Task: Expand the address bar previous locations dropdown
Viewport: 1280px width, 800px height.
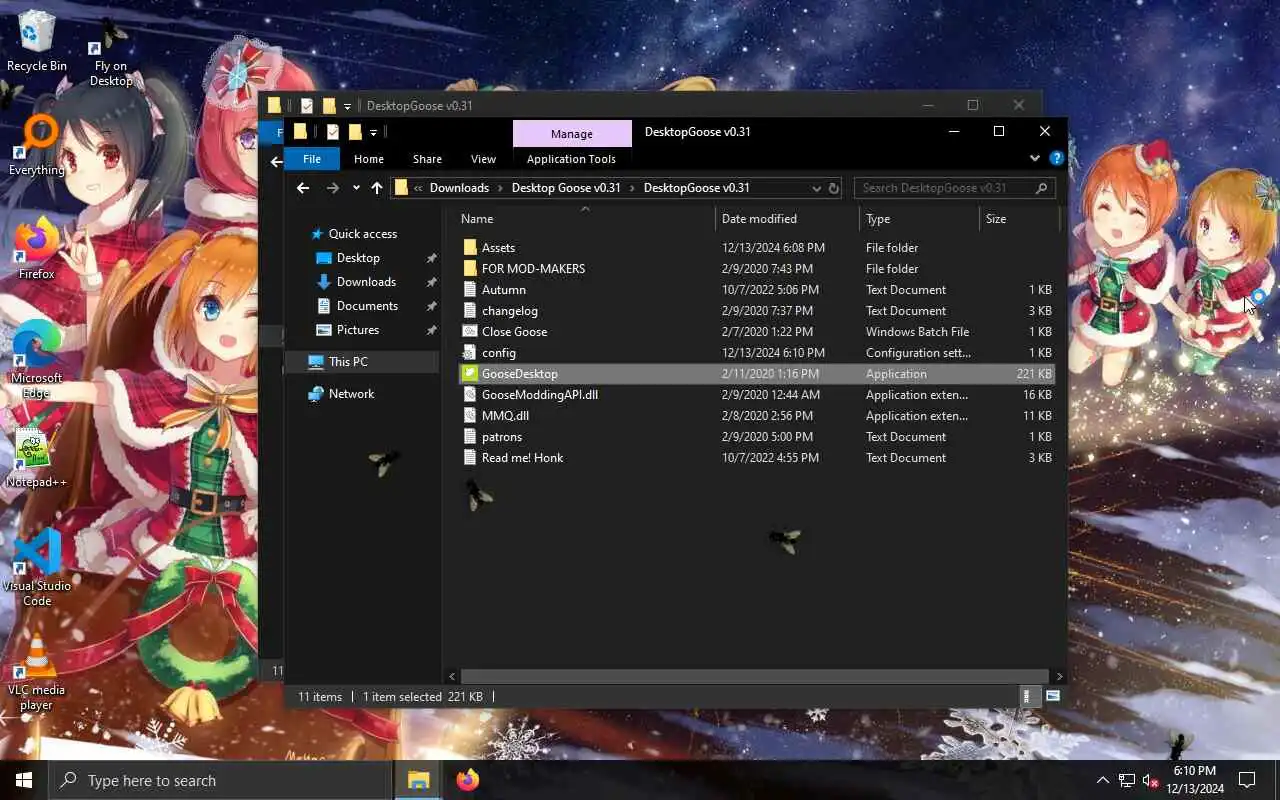Action: coord(817,188)
